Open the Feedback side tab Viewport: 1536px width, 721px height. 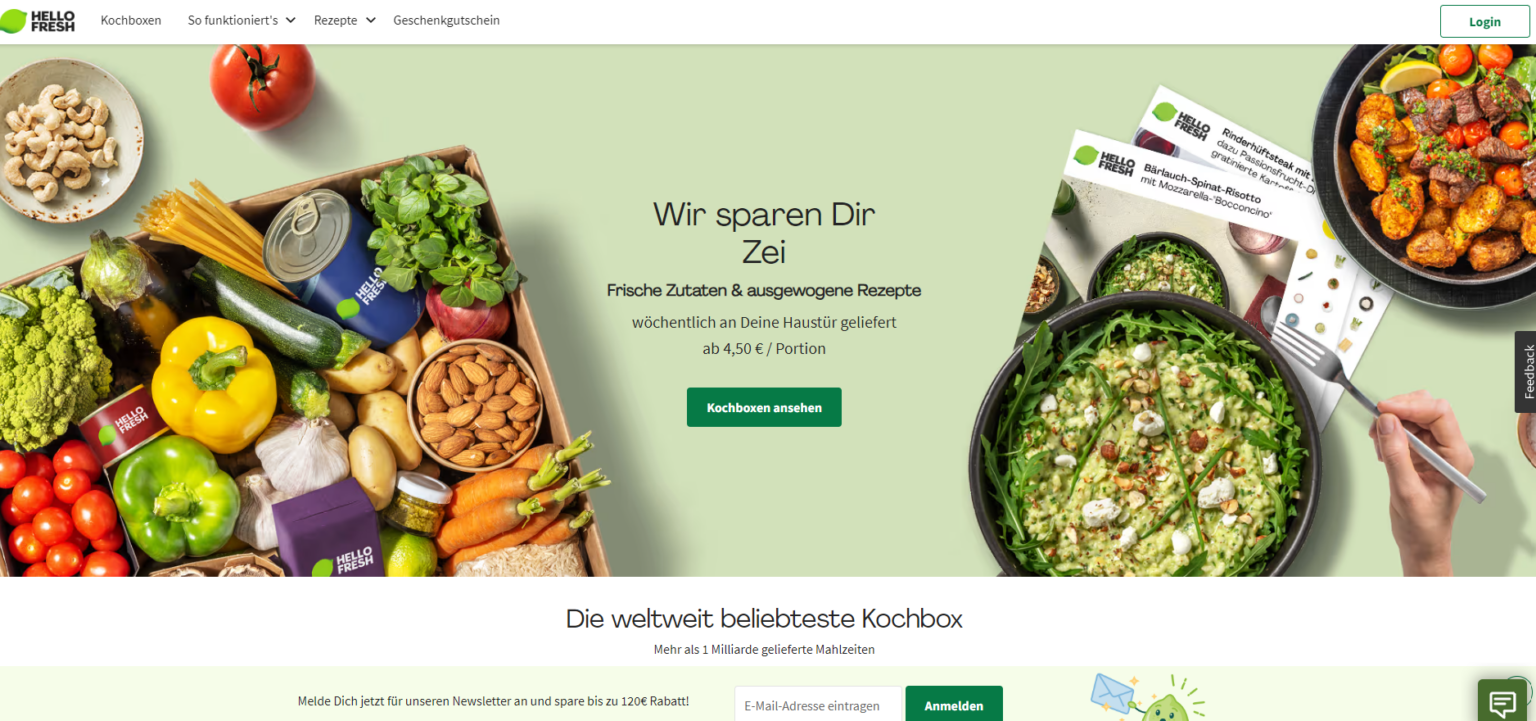[1526, 372]
